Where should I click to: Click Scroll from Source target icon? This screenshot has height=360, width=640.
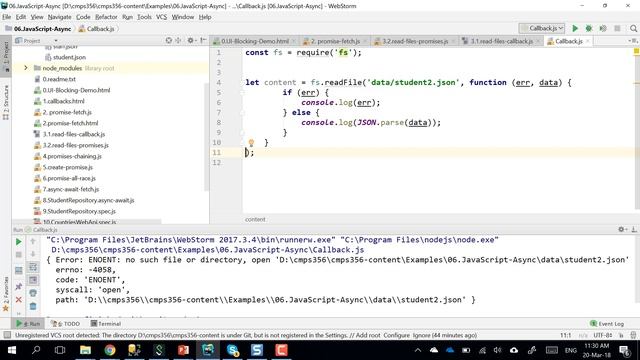click(x=169, y=40)
